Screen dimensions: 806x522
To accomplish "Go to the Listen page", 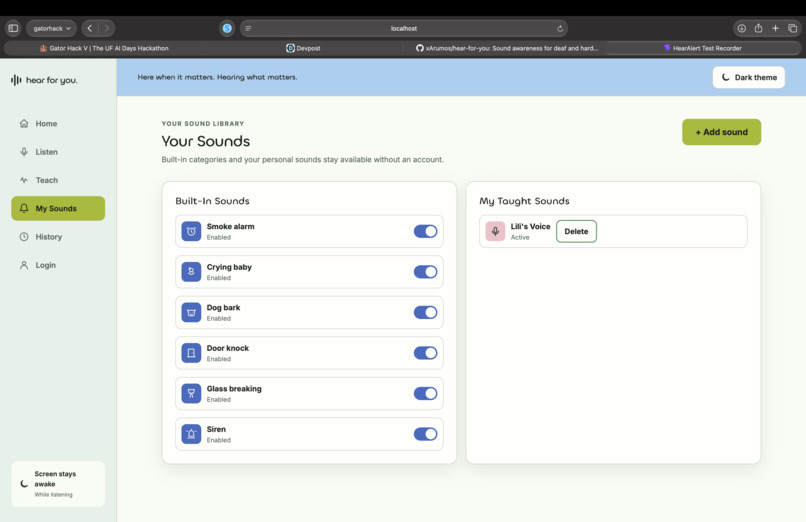I will [x=58, y=152].
